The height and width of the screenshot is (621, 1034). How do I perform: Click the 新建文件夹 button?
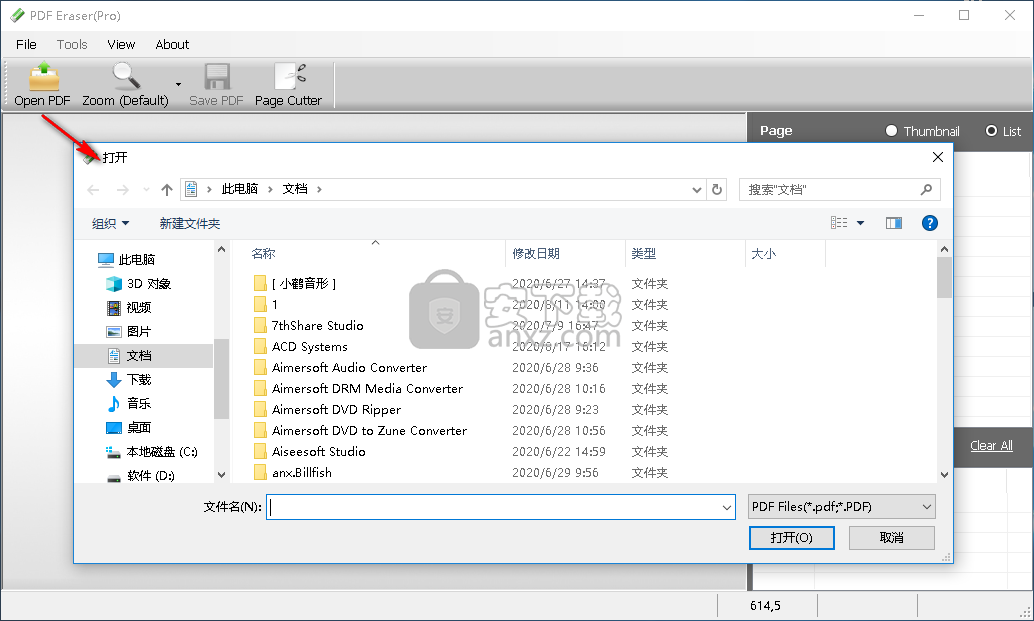(x=190, y=223)
